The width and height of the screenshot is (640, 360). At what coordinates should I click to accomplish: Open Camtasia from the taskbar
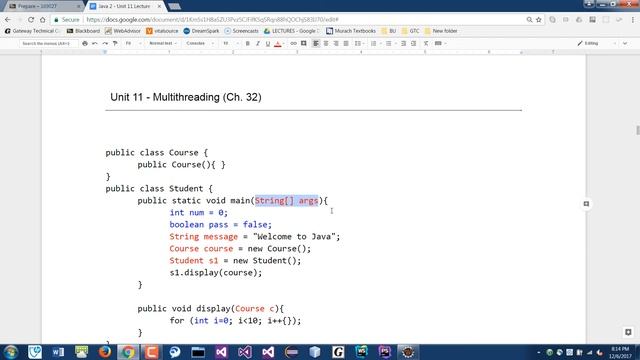151,352
